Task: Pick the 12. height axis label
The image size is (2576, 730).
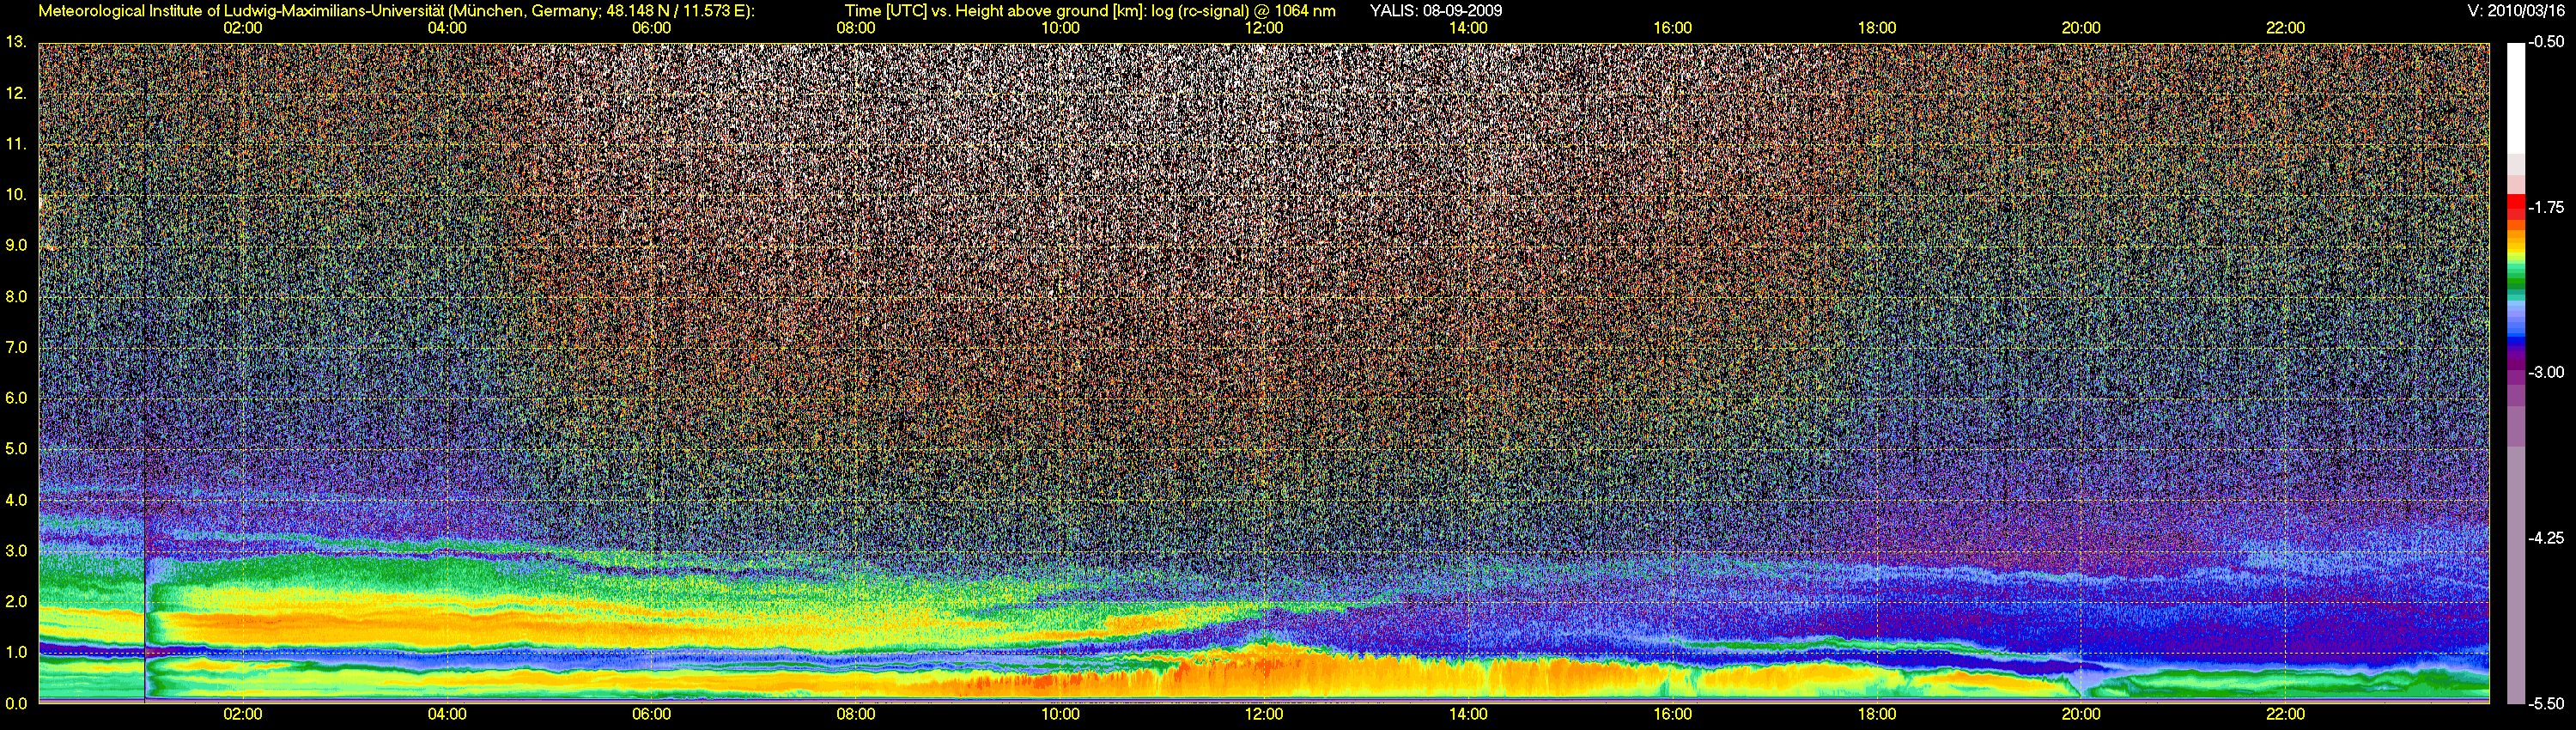Action: click(x=15, y=93)
